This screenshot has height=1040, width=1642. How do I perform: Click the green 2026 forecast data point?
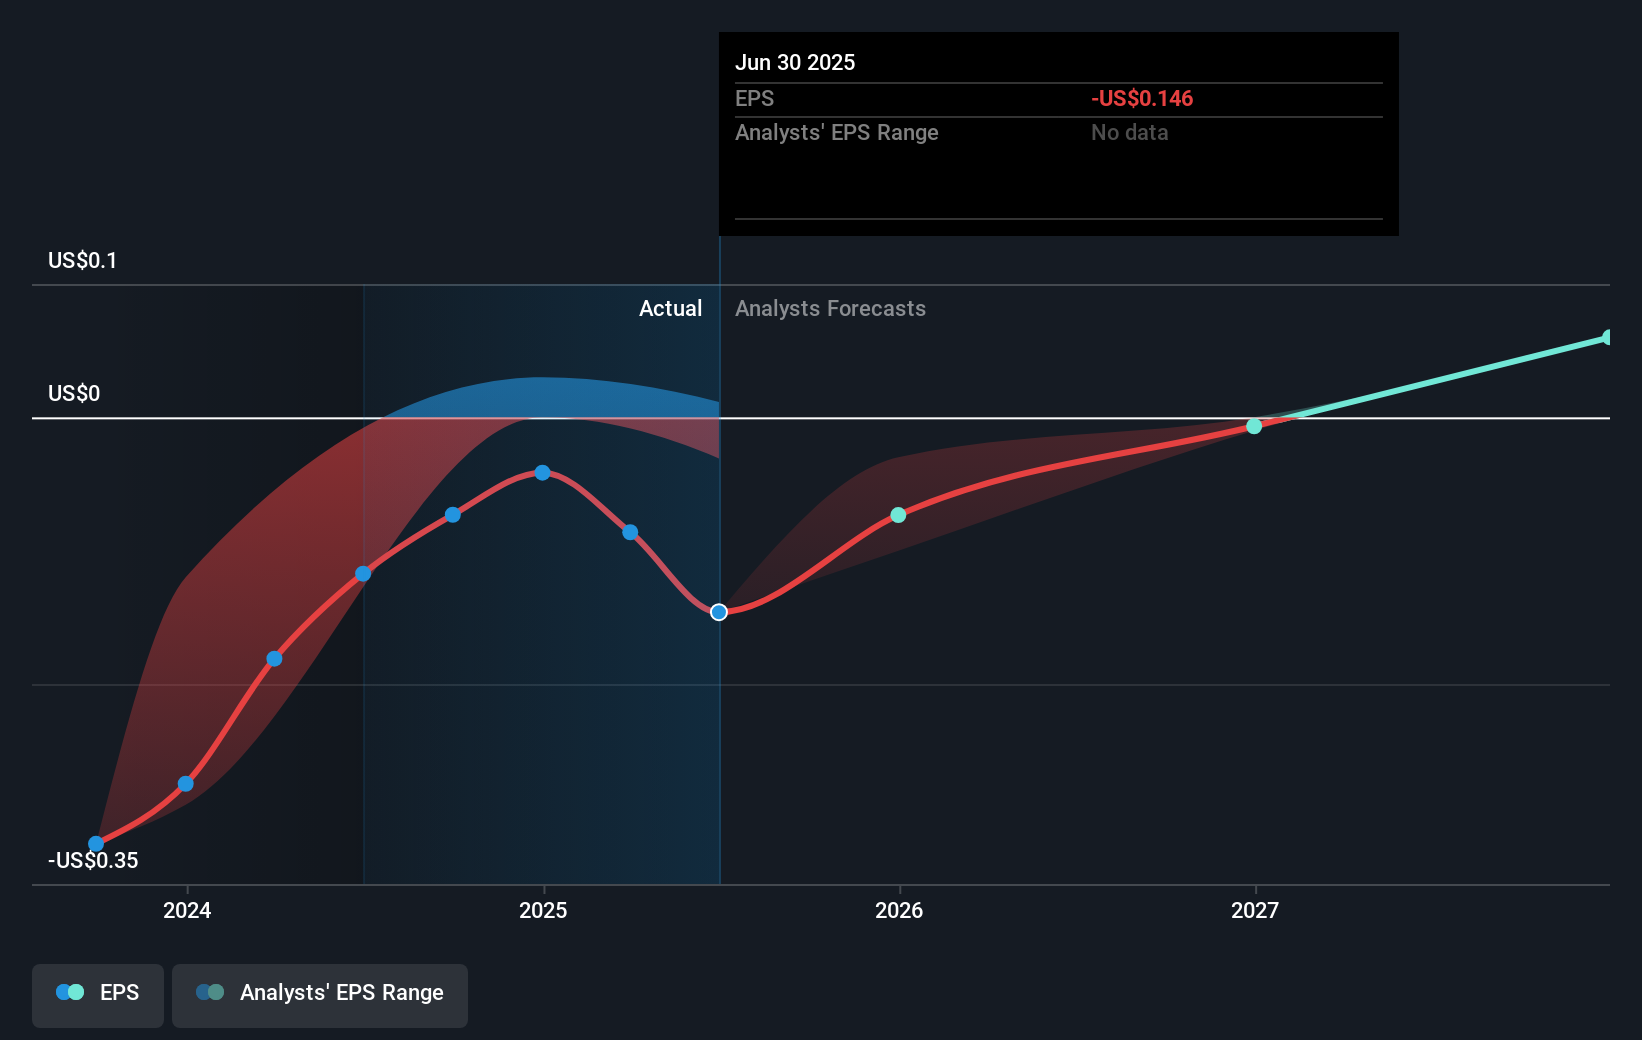[x=898, y=515]
